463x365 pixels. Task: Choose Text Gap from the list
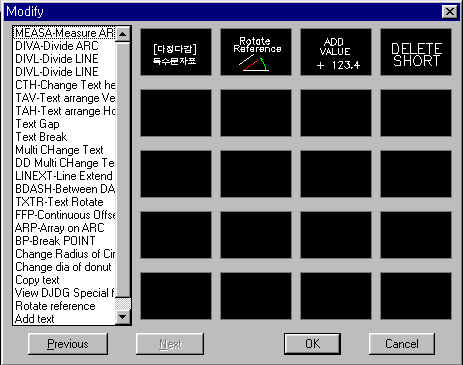click(65, 124)
